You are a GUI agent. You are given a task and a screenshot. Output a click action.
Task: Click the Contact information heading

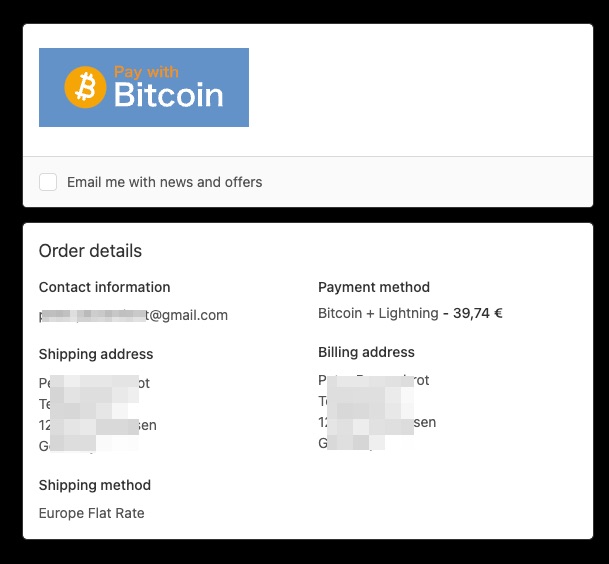104,287
